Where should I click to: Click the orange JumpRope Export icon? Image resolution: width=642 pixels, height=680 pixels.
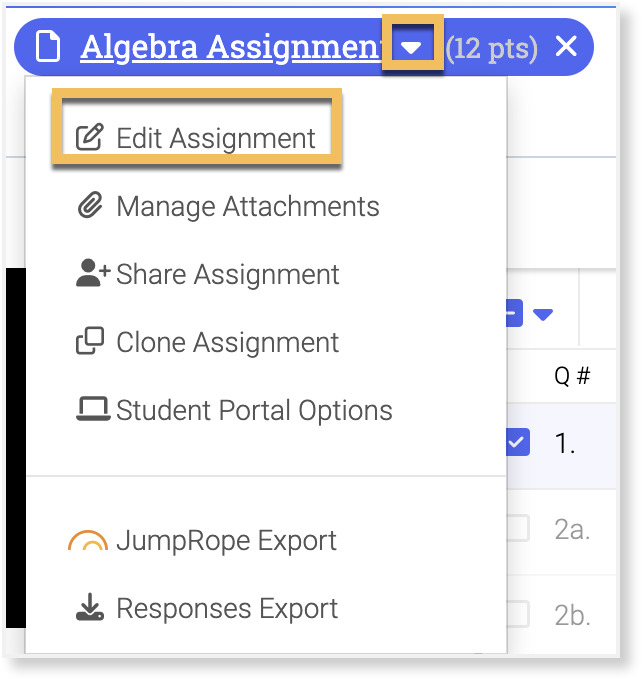tap(88, 542)
